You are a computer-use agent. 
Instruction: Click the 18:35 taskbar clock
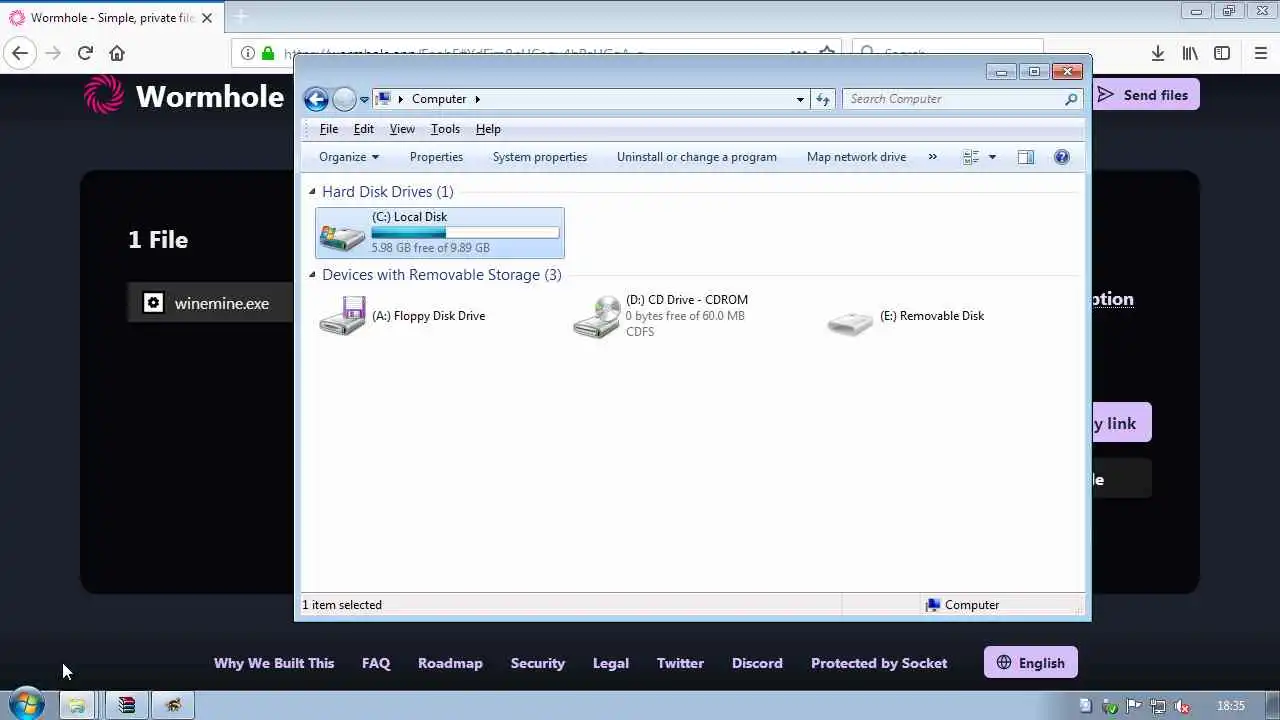(1230, 706)
